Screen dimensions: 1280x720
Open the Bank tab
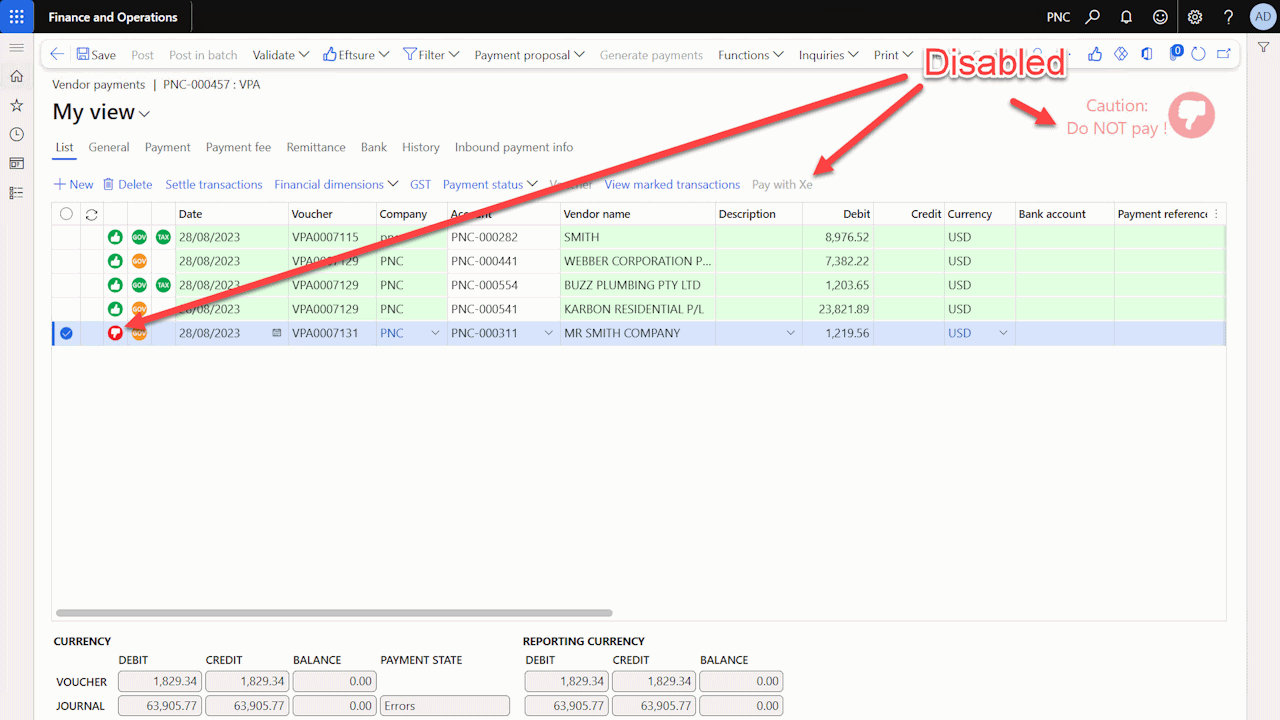(374, 147)
